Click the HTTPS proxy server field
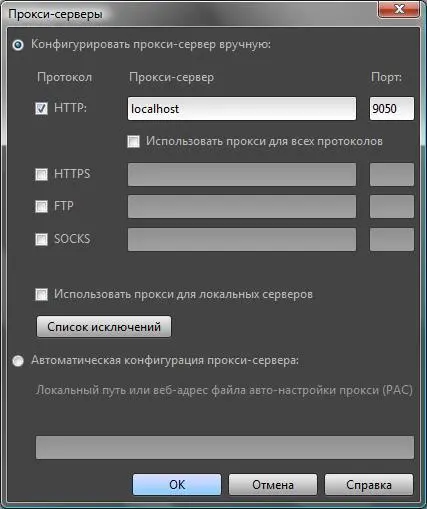The width and height of the screenshot is (427, 509). point(242,174)
